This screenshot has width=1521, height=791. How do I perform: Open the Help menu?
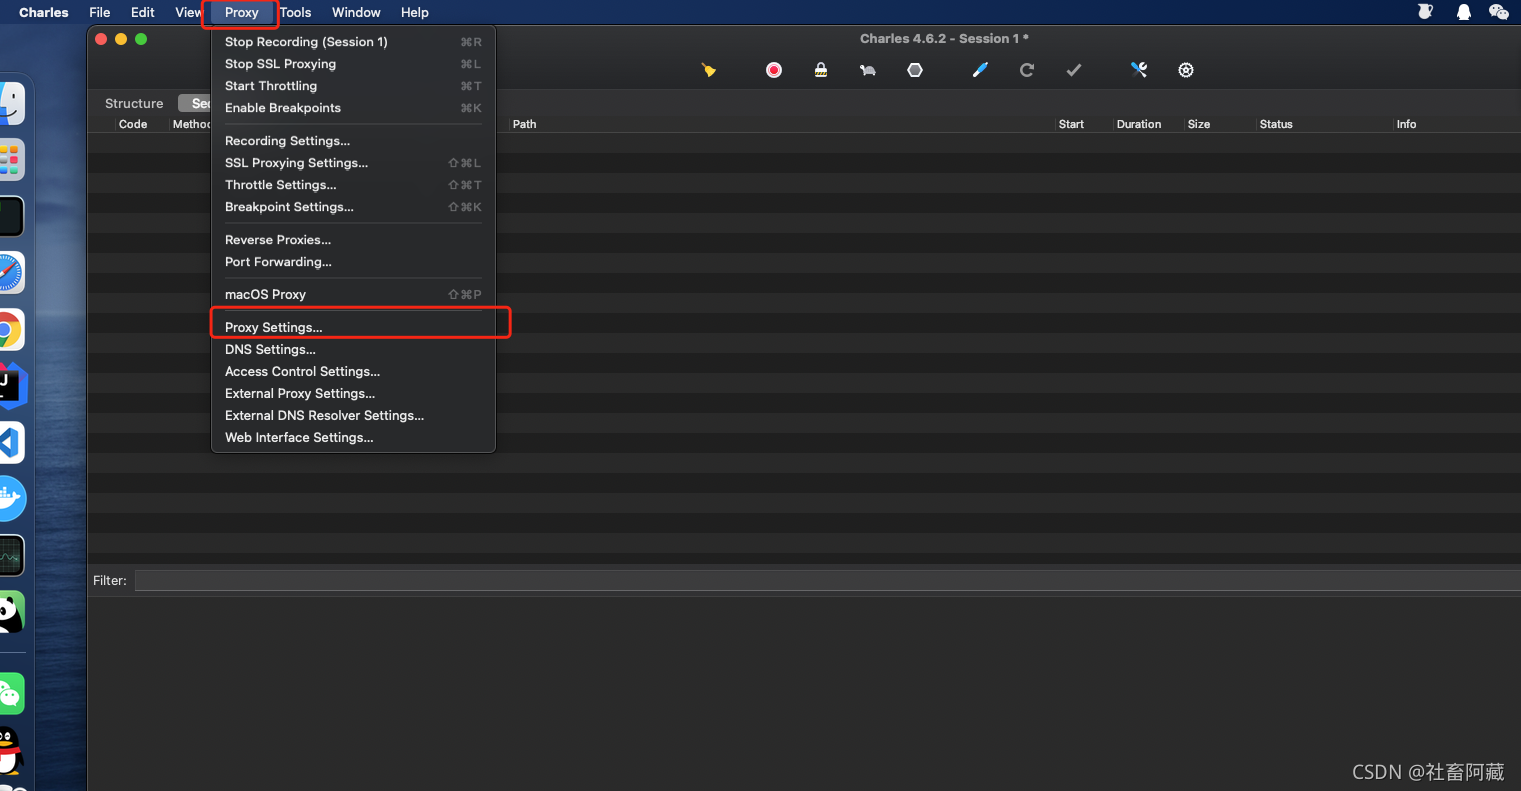(x=415, y=12)
